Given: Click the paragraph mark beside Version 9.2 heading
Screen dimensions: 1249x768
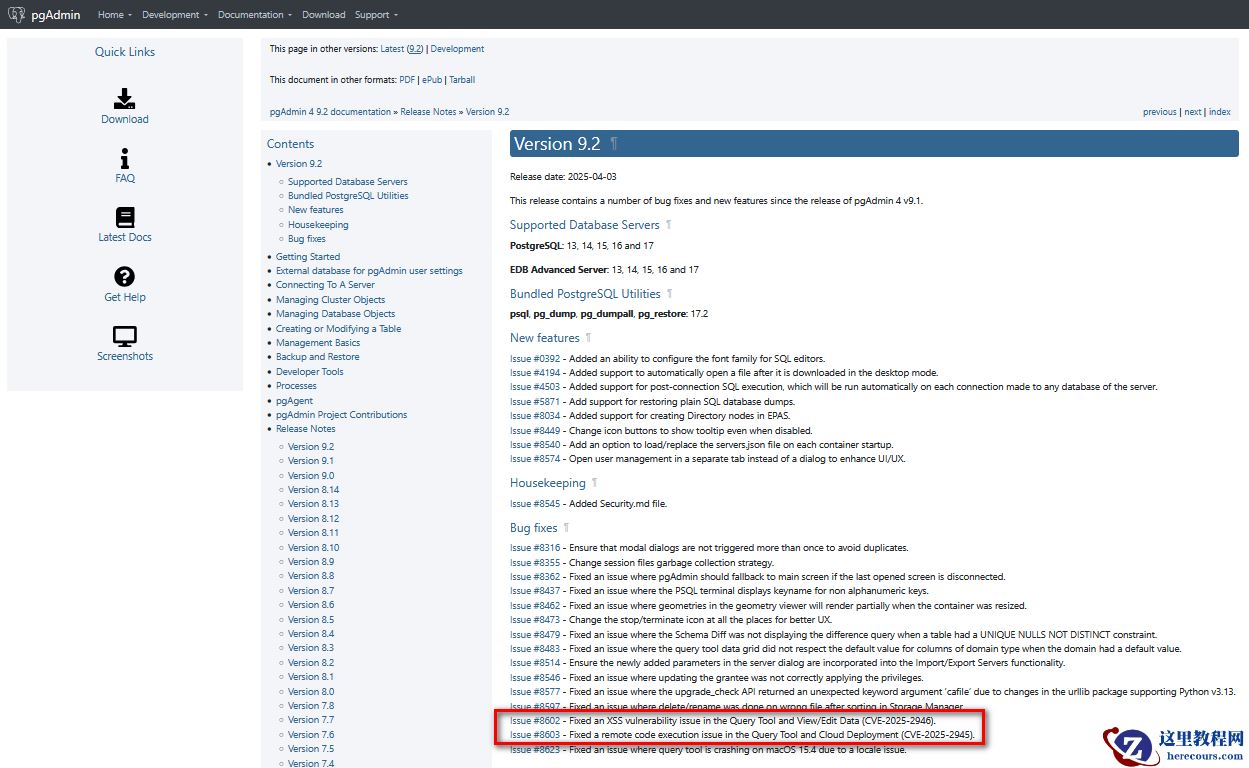Looking at the screenshot, I should coord(614,144).
